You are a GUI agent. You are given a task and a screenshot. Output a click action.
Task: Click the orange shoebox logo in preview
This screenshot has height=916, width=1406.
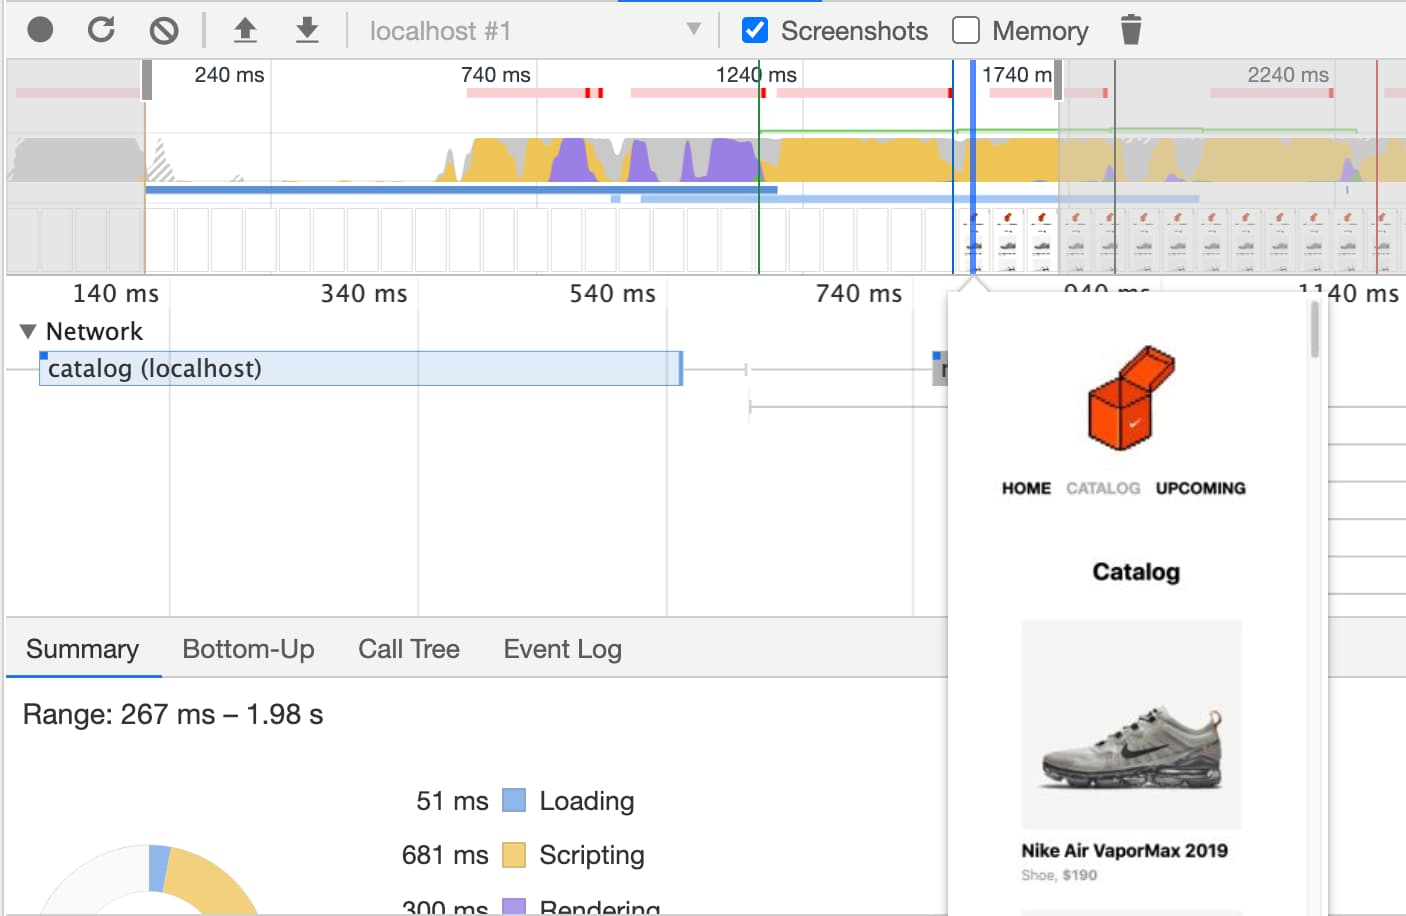tap(1131, 397)
